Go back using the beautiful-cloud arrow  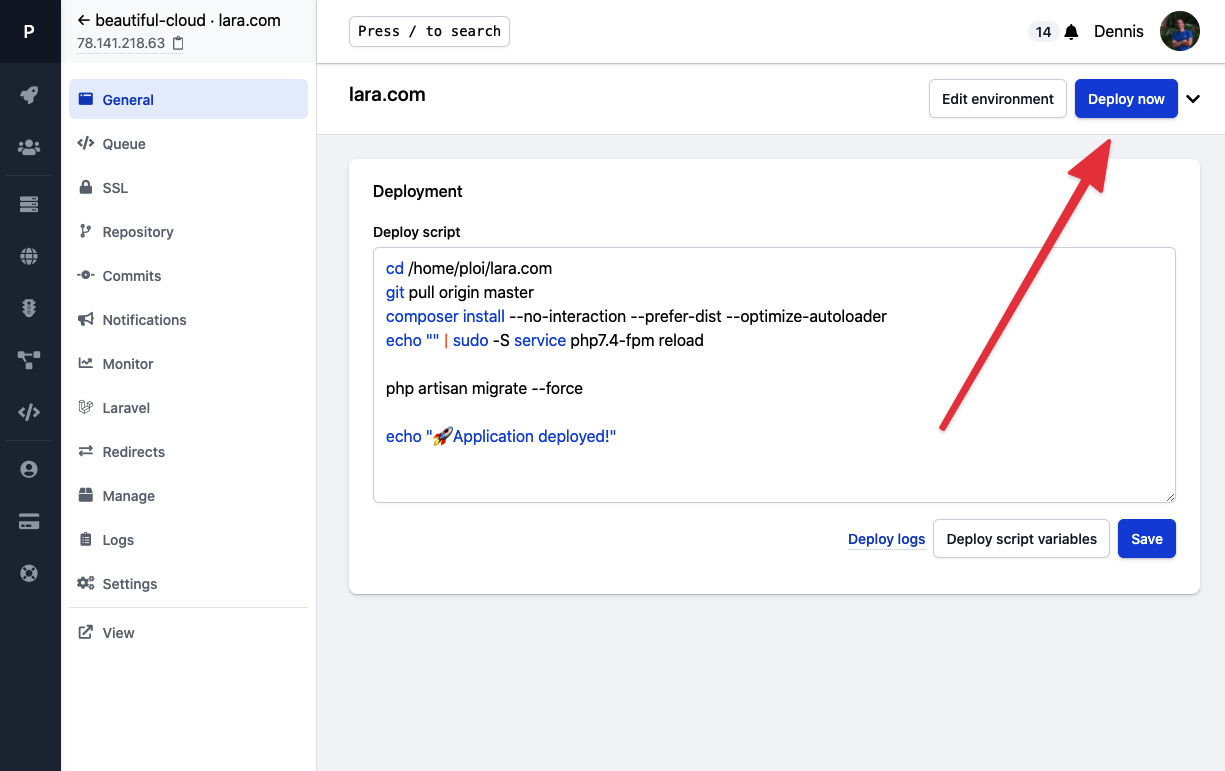point(84,20)
